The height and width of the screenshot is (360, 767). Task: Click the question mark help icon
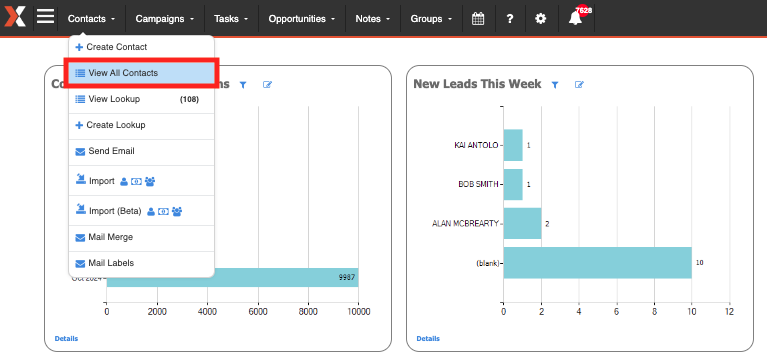pyautogui.click(x=510, y=19)
